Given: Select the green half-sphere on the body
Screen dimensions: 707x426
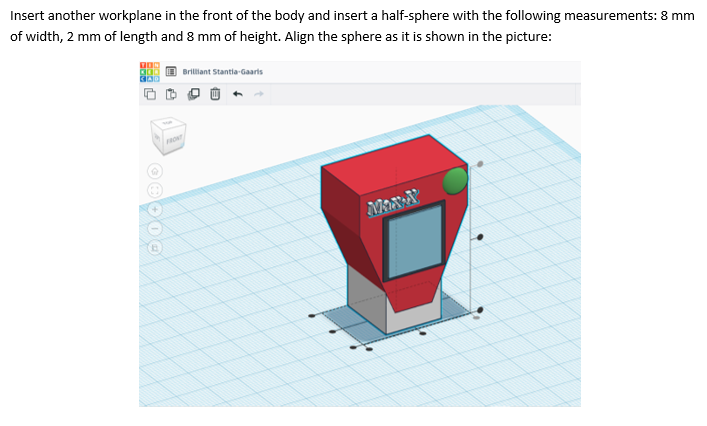Looking at the screenshot, I should 455,181.
